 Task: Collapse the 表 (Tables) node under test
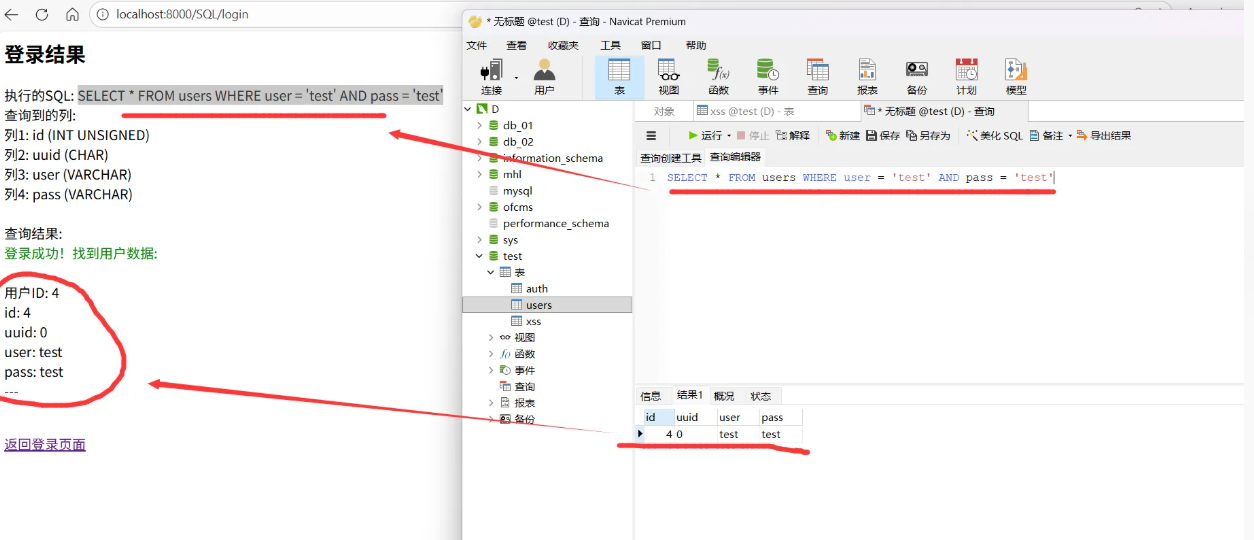coord(491,272)
